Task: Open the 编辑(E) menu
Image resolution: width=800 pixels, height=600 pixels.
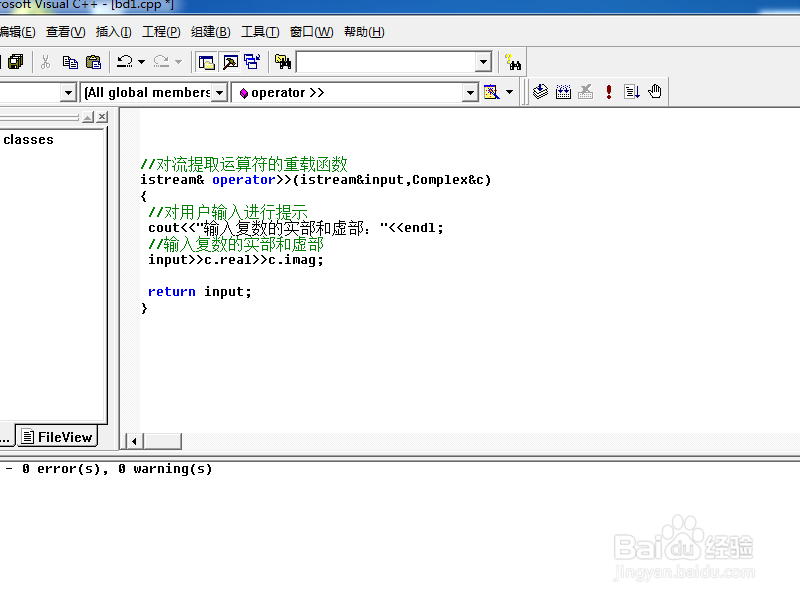Action: pos(17,32)
